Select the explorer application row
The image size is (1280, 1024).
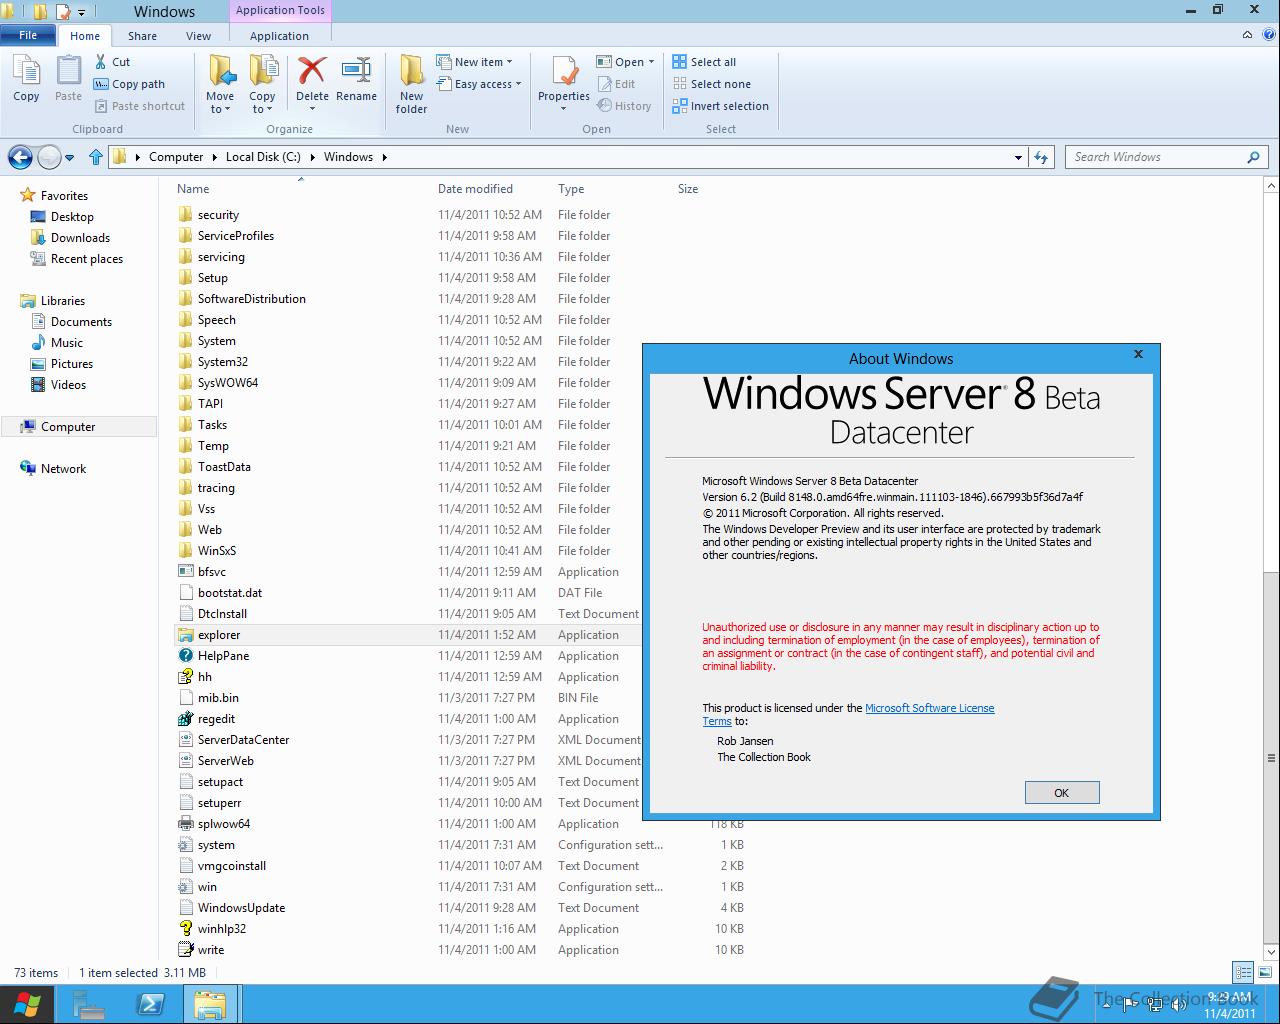coord(408,635)
